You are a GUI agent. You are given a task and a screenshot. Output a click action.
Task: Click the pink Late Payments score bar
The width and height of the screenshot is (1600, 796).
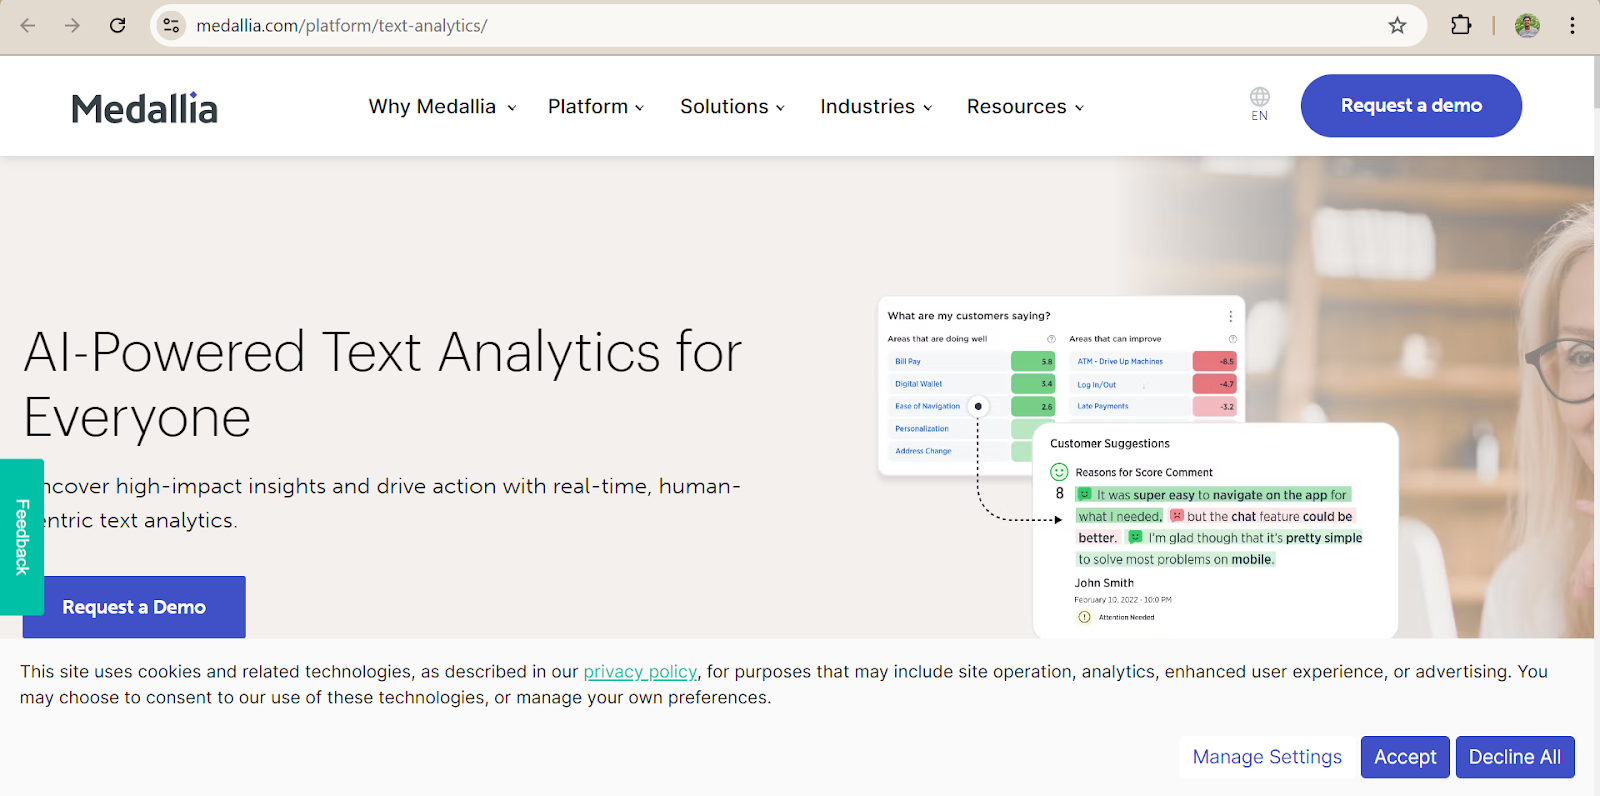1215,406
